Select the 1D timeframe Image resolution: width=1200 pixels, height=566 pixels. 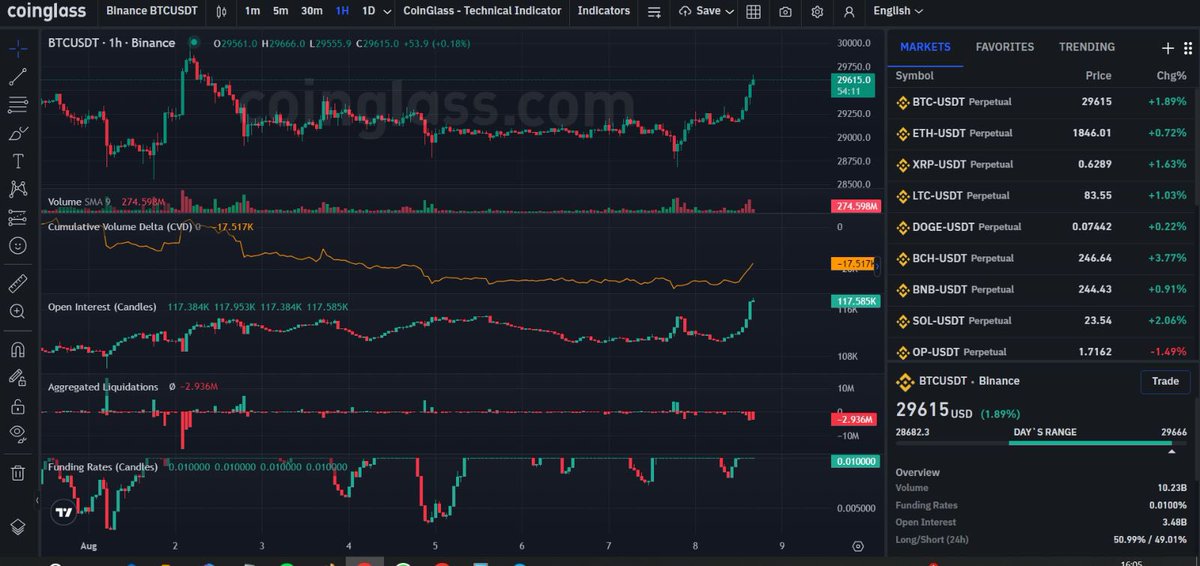368,11
